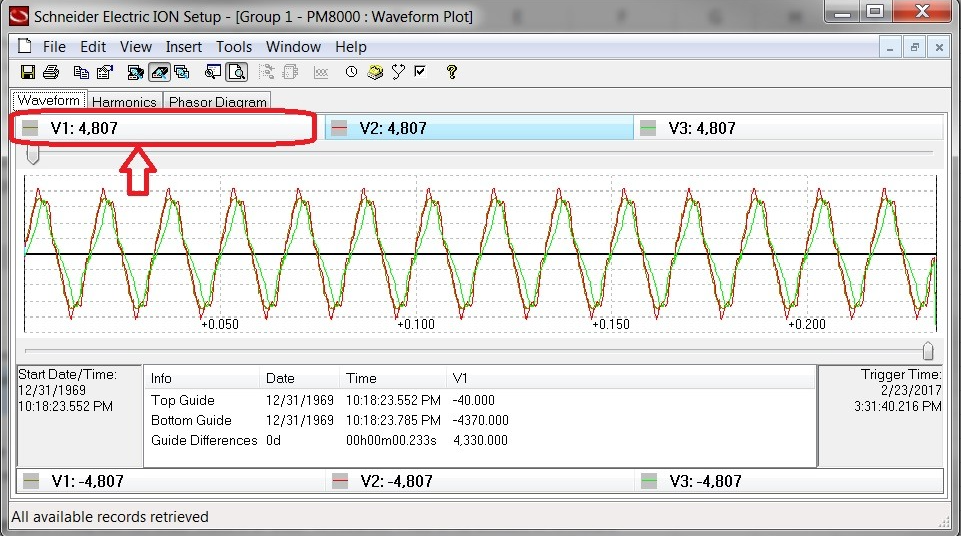The width and height of the screenshot is (963, 536).
Task: Click the window-with-magnifier toolbar icon
Action: click(212, 72)
